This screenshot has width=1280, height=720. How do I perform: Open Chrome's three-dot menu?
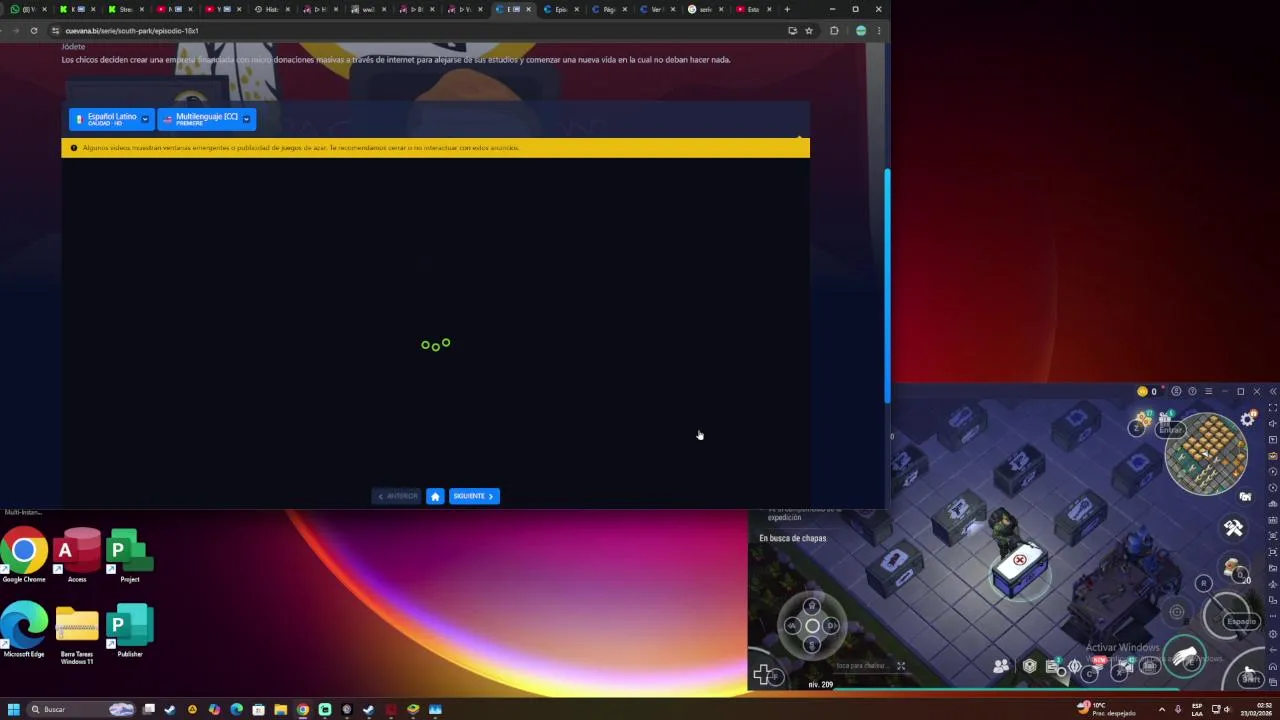point(879,31)
